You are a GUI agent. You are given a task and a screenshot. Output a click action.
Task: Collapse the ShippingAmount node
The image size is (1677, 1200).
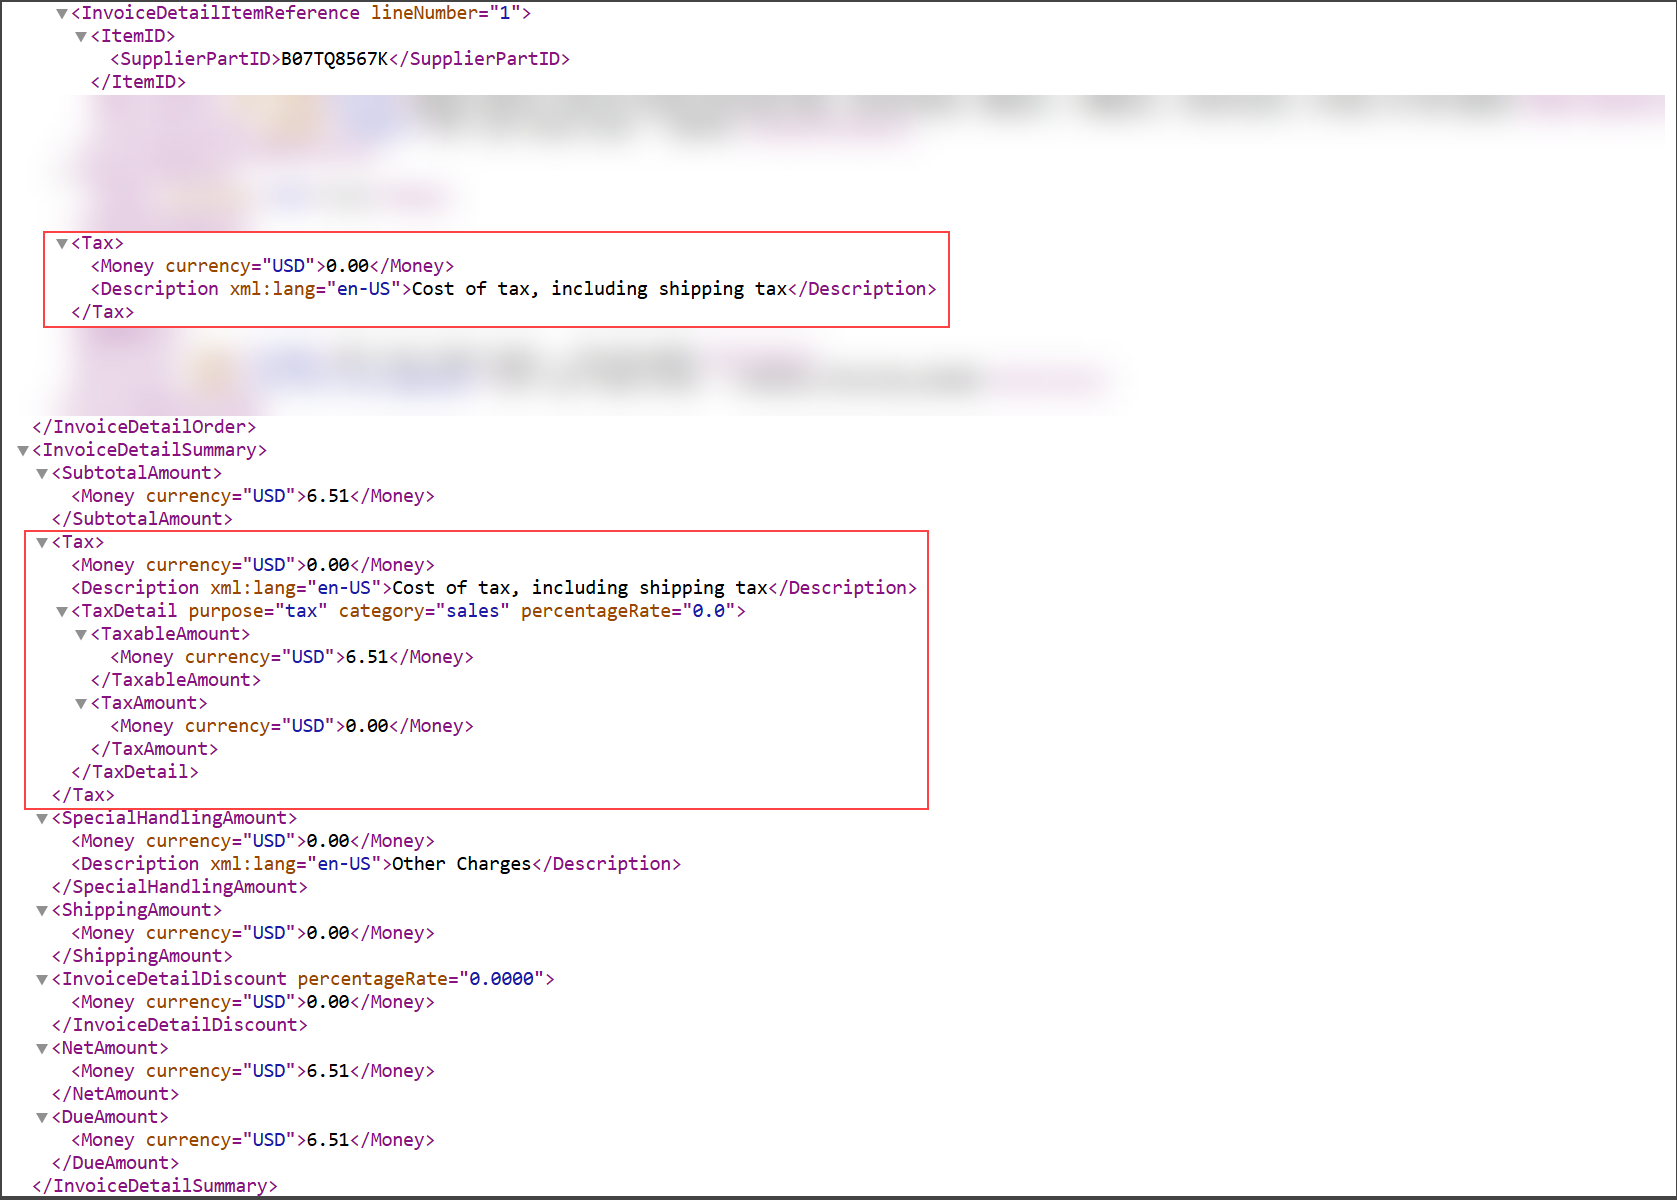(x=42, y=911)
